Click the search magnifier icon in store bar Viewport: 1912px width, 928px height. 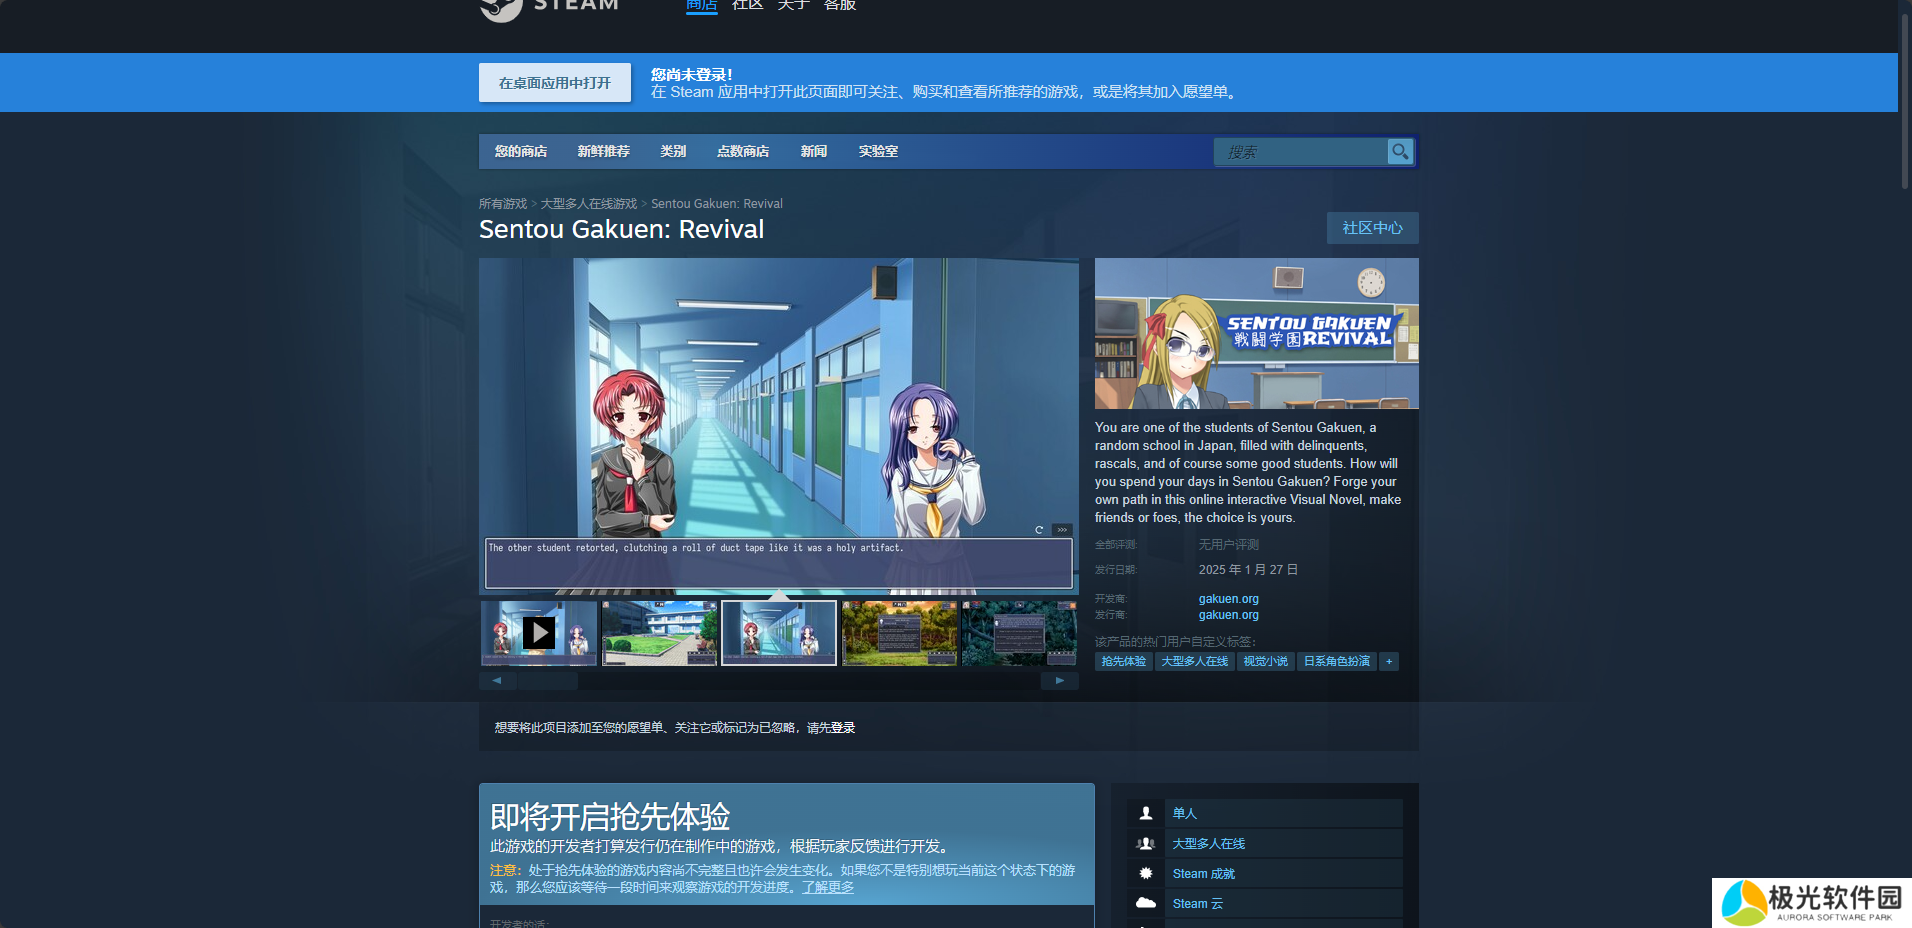point(1400,152)
